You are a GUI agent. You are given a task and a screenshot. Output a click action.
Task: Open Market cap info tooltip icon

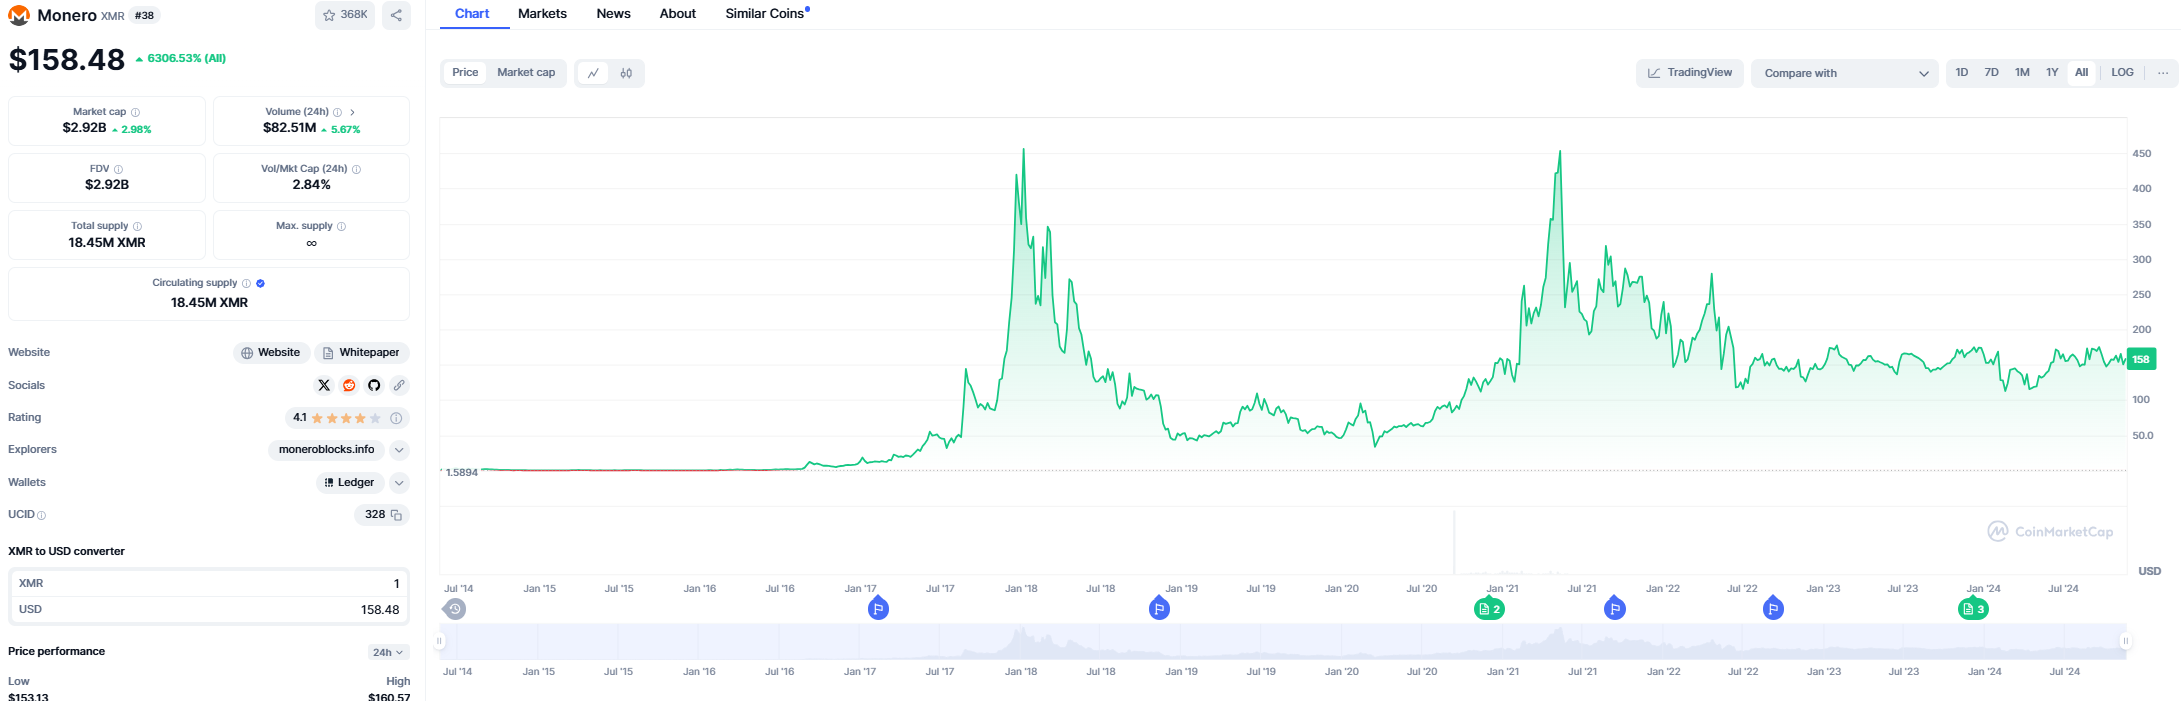tap(136, 112)
